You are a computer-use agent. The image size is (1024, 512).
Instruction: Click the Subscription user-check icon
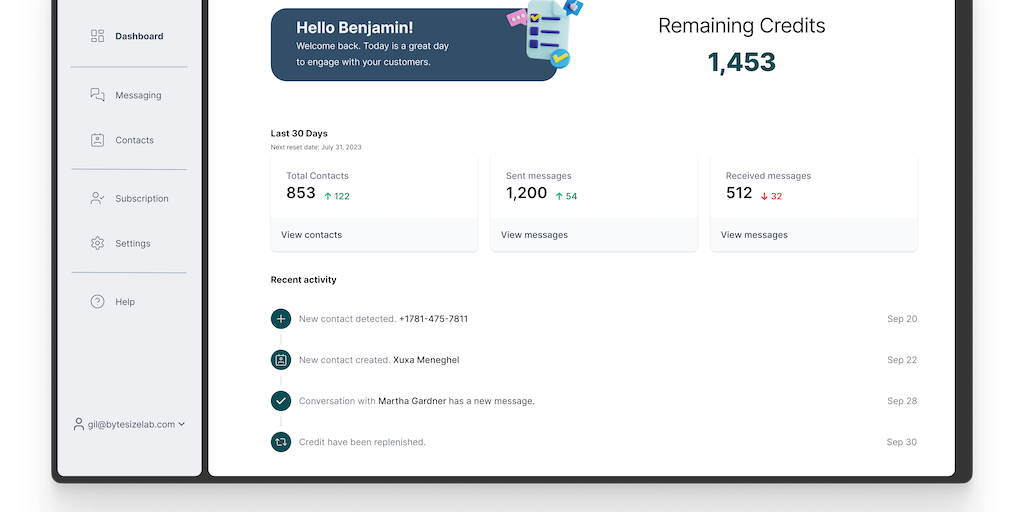pos(97,198)
